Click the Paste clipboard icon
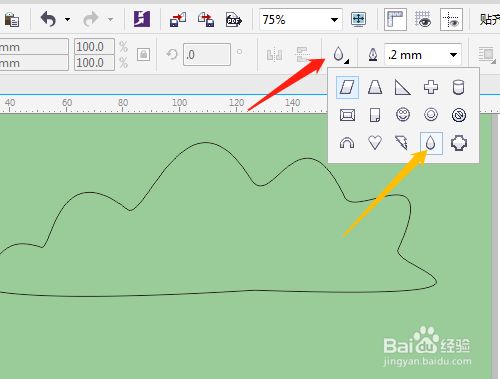Image resolution: width=500 pixels, height=379 pixels. click(11, 20)
